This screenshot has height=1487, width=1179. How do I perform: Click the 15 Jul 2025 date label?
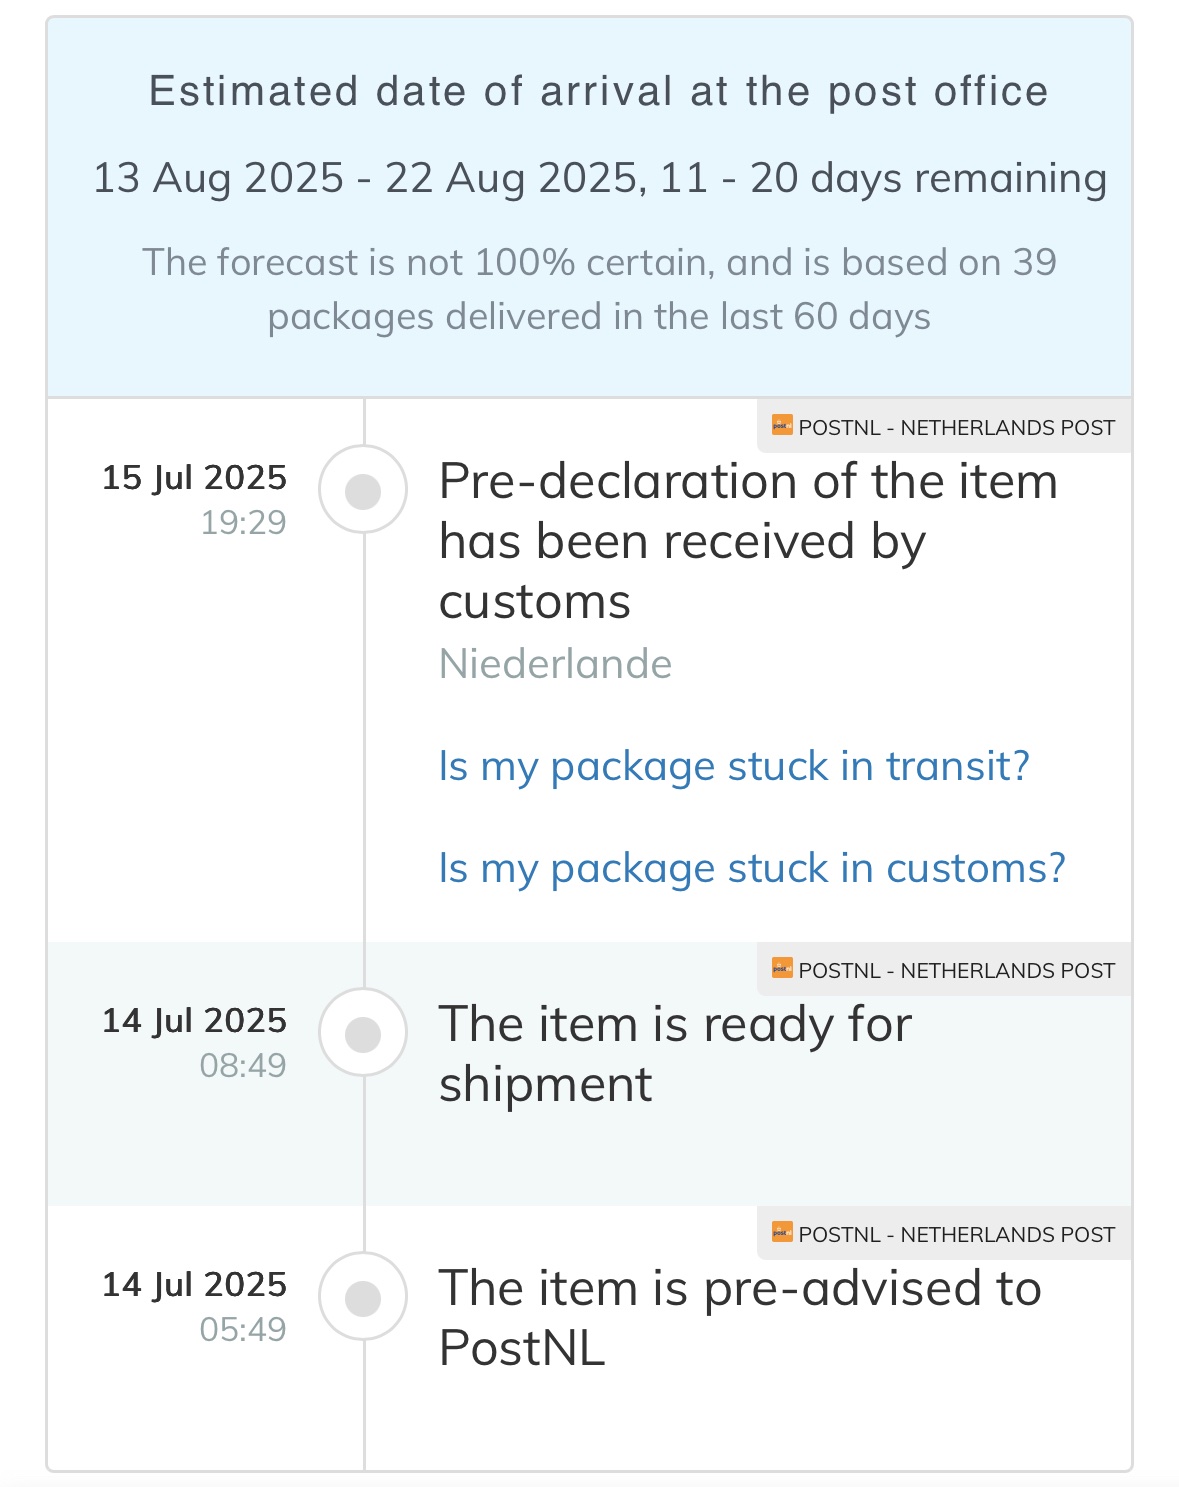tap(194, 478)
